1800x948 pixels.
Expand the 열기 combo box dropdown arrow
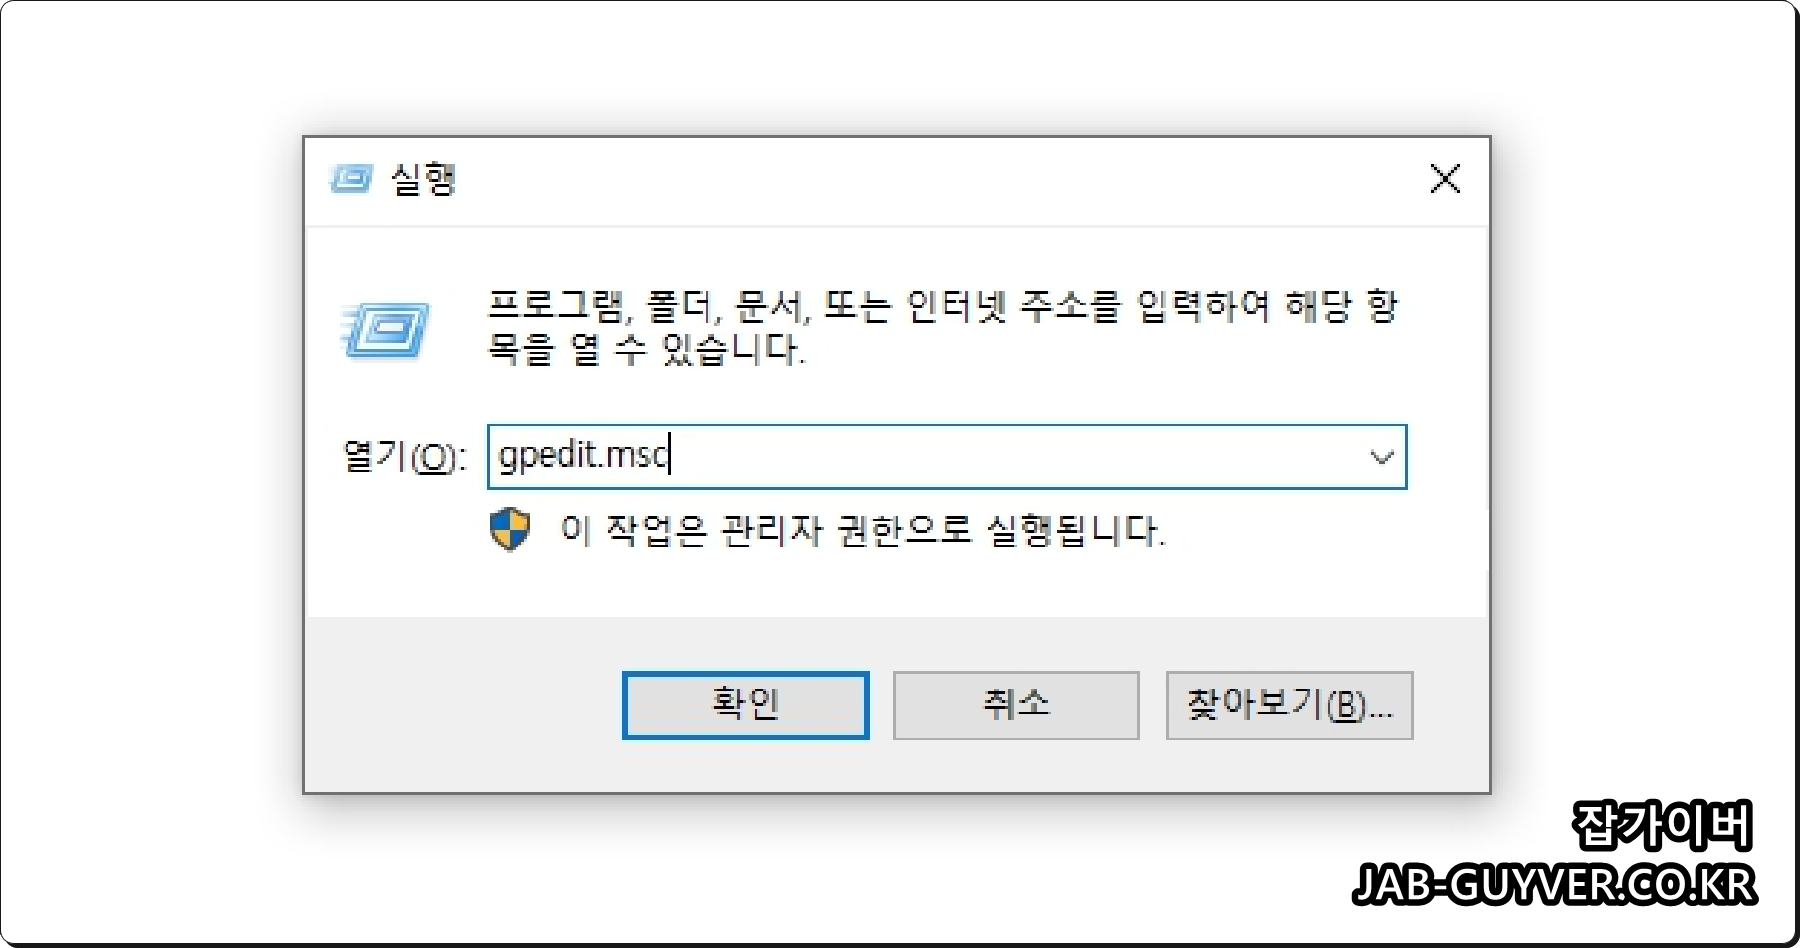pos(1382,458)
